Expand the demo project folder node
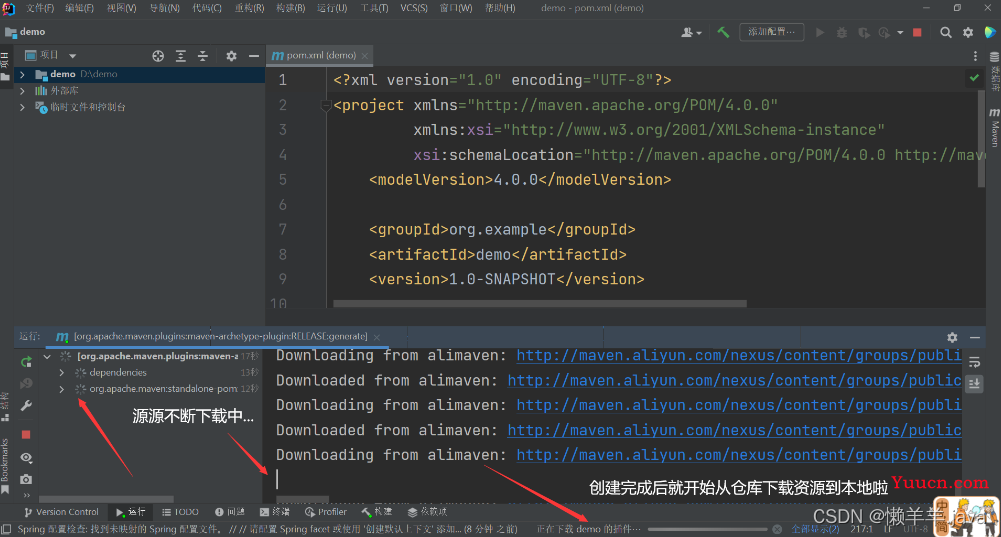 (x=22, y=75)
